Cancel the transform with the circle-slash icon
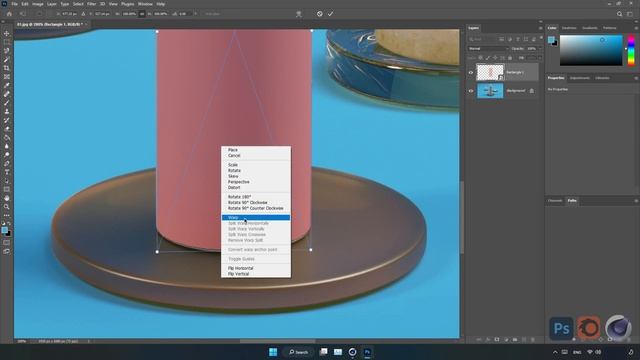Image resolution: width=640 pixels, height=360 pixels. 320,14
